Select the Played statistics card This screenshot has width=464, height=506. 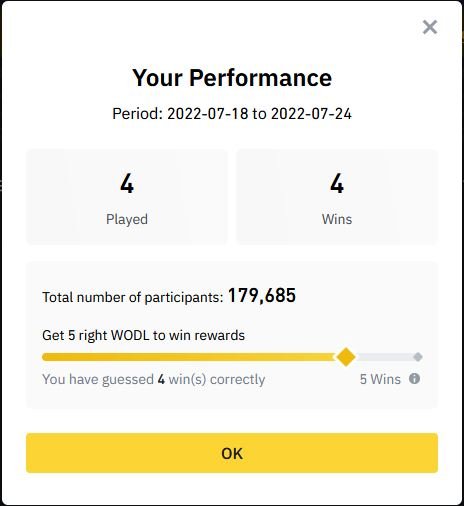click(x=127, y=197)
